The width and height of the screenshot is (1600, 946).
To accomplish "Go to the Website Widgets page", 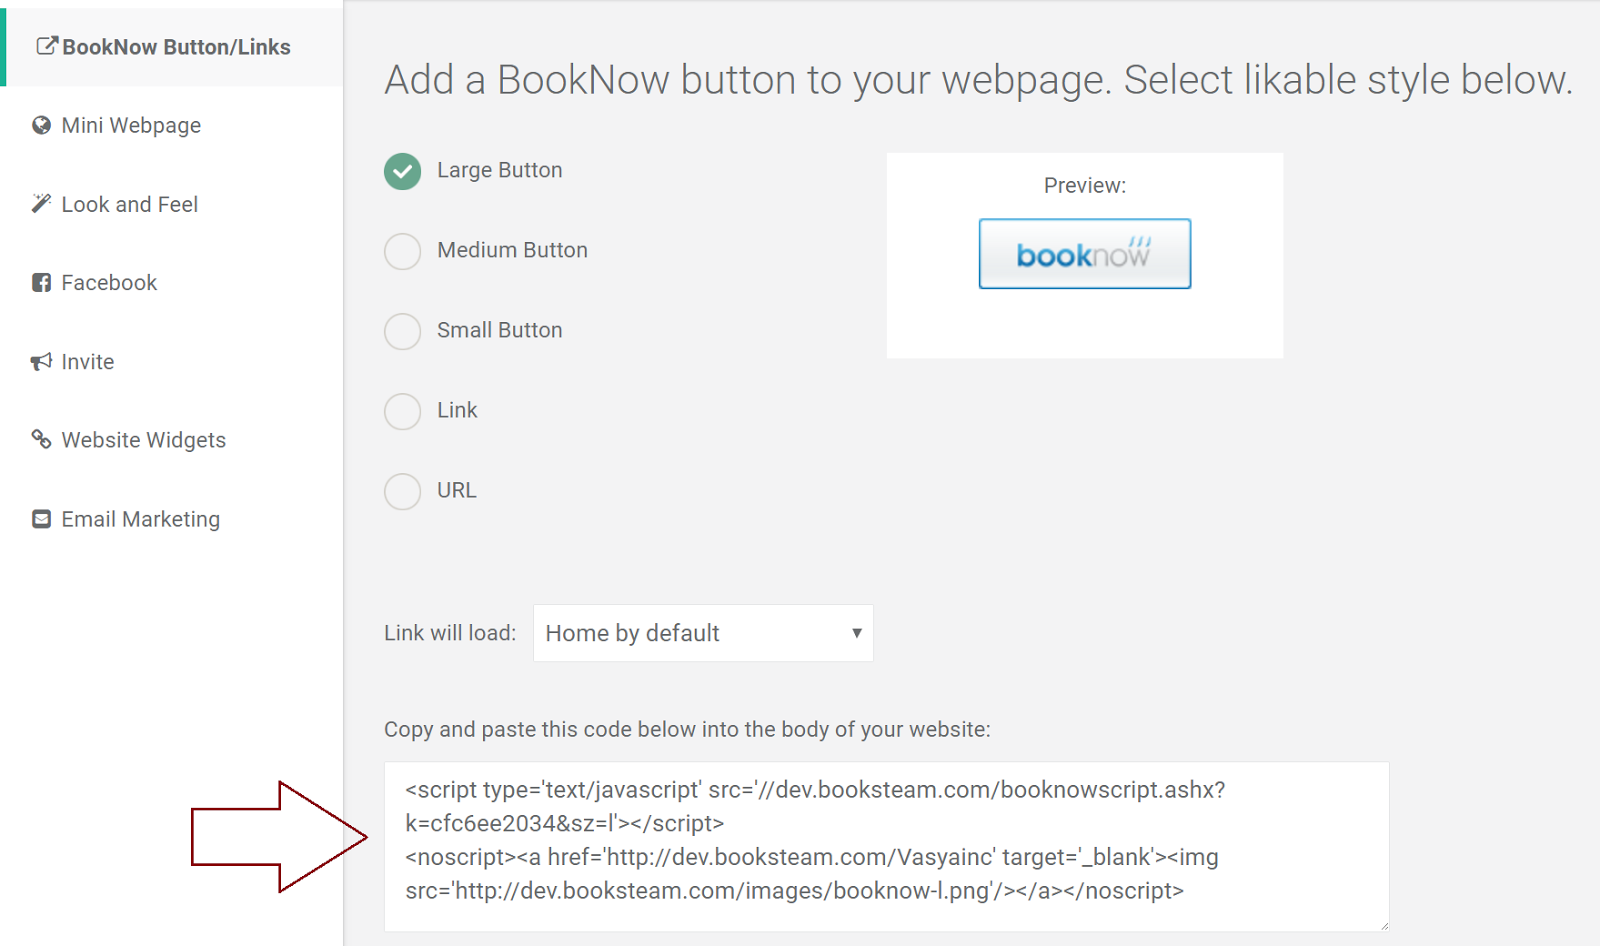I will point(143,439).
